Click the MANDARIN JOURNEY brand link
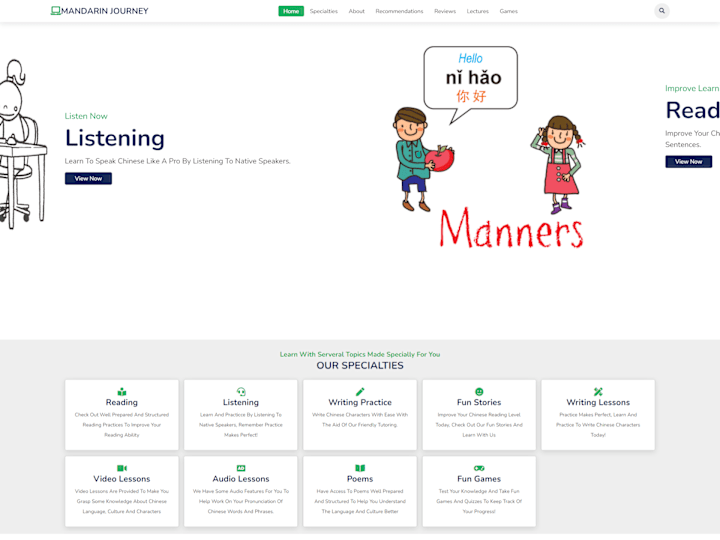The height and width of the screenshot is (540, 720). (x=100, y=11)
